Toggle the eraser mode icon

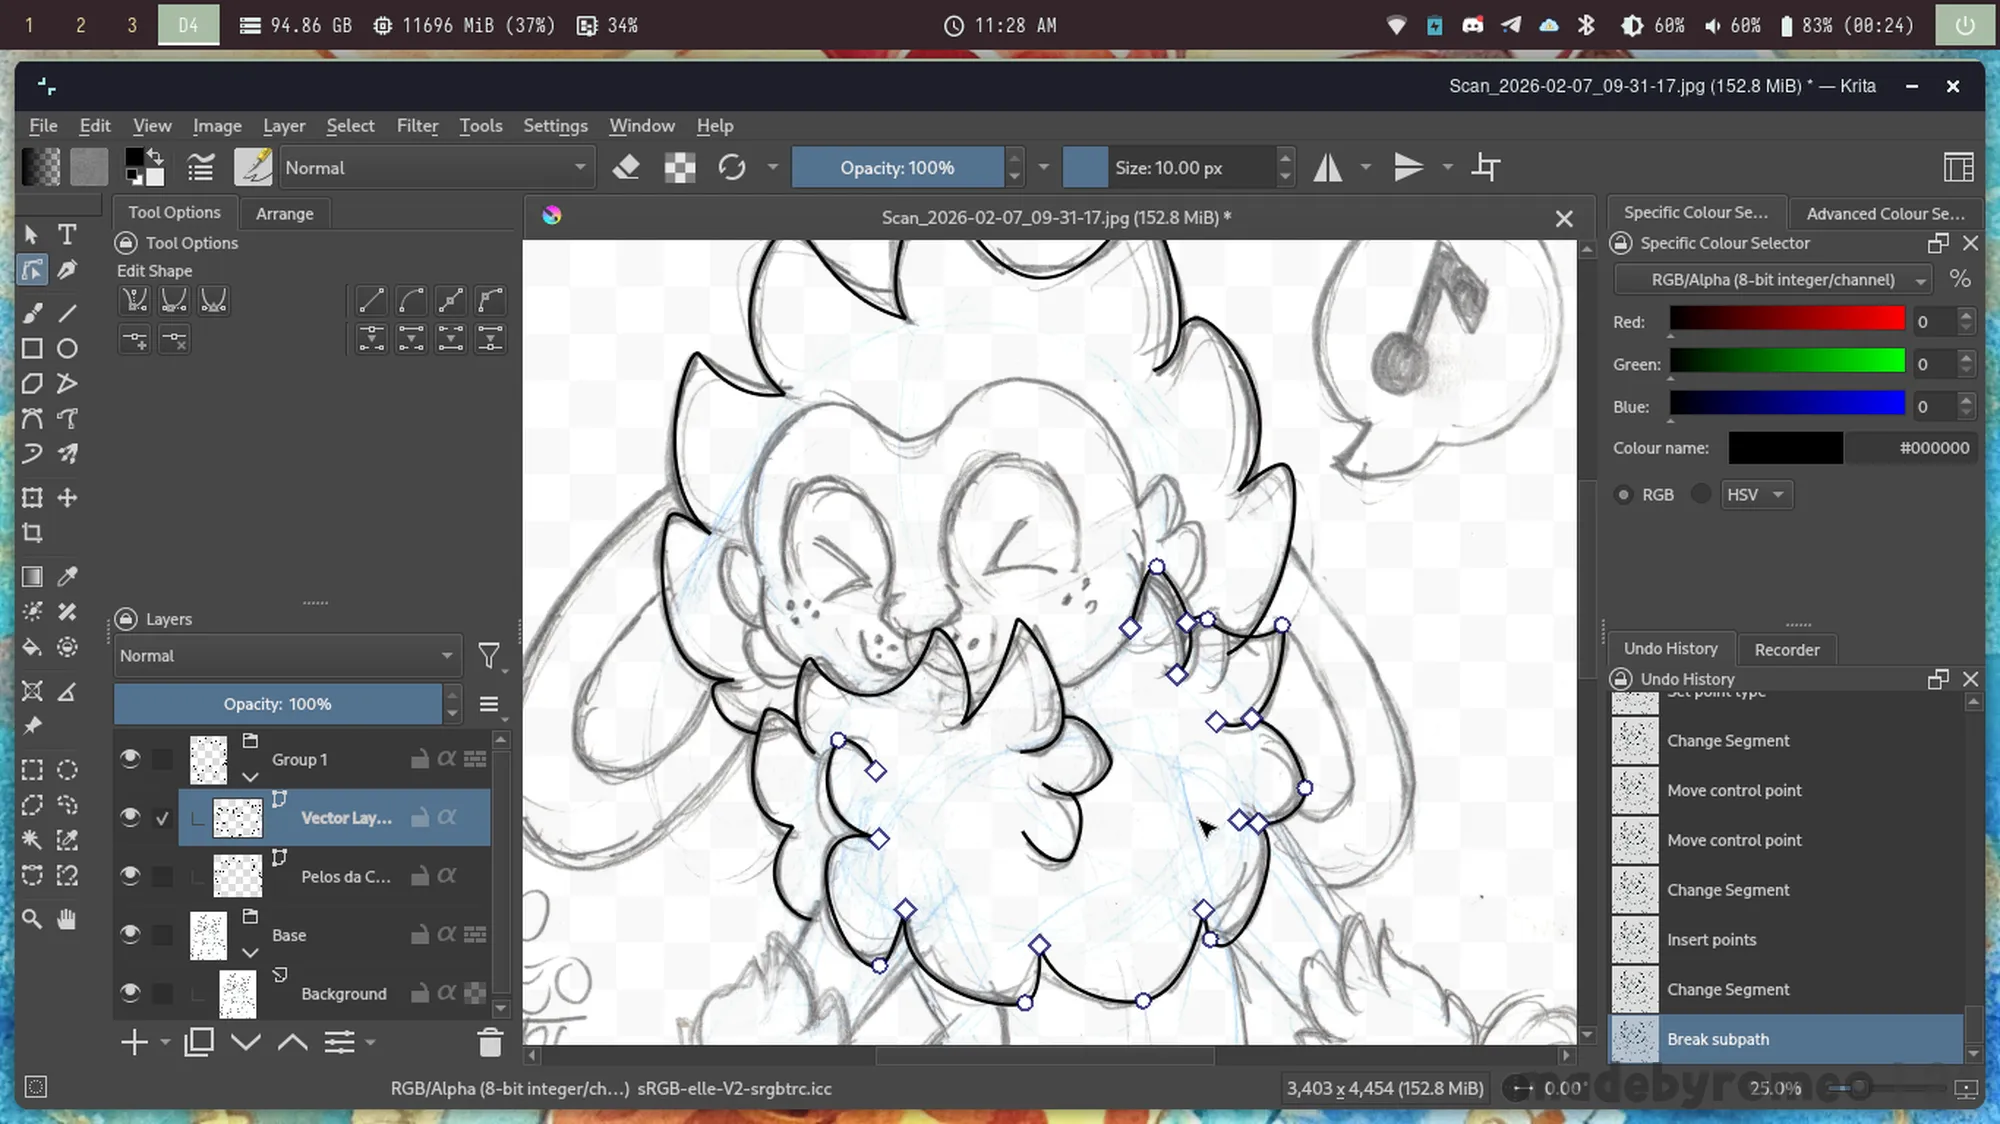[x=626, y=167]
